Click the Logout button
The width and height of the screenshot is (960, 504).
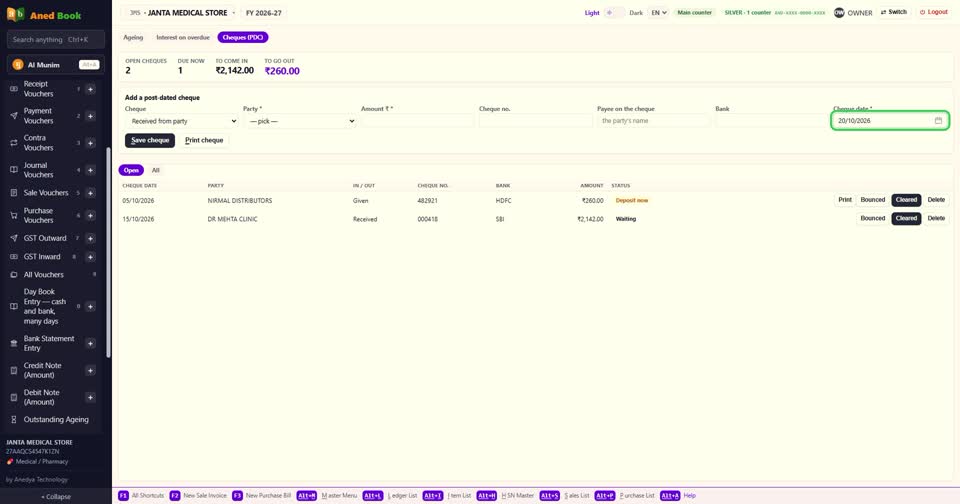(x=934, y=12)
